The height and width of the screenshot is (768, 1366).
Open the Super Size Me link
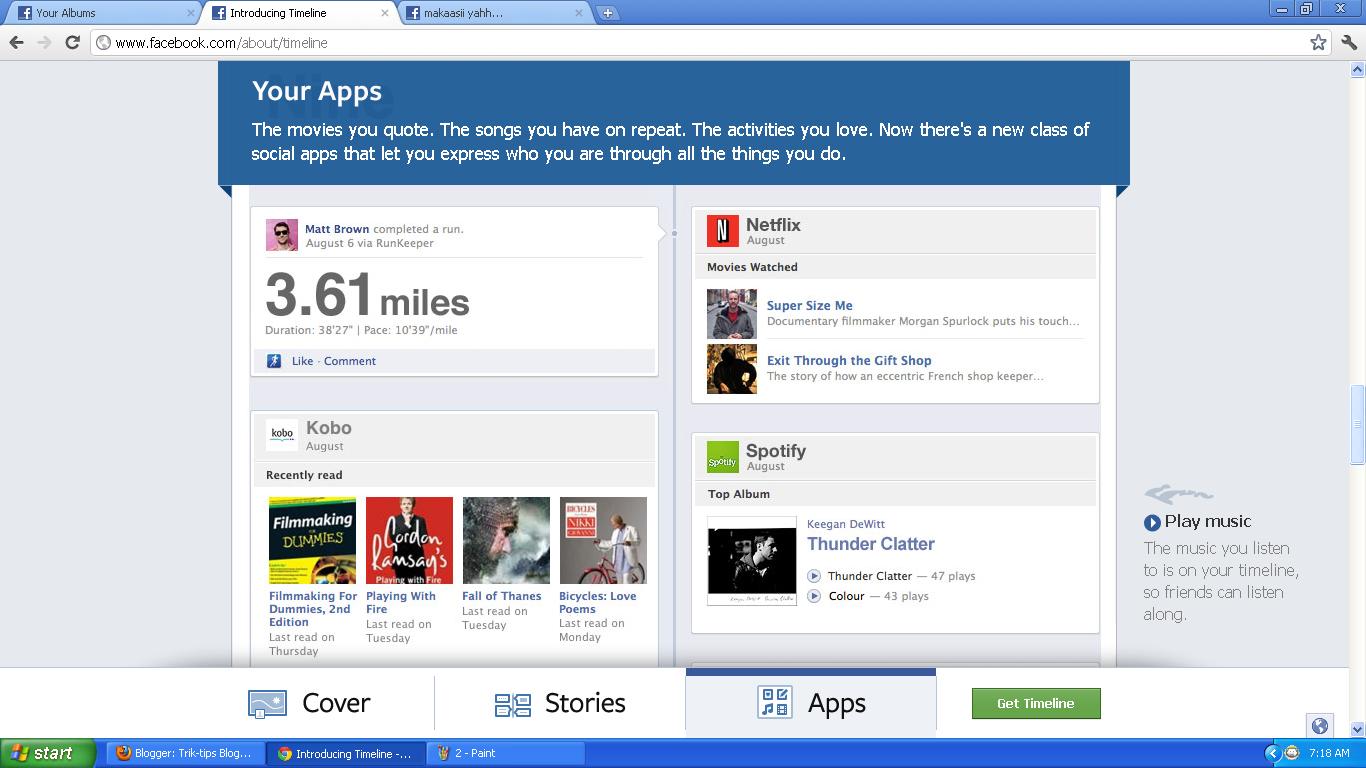(x=810, y=306)
